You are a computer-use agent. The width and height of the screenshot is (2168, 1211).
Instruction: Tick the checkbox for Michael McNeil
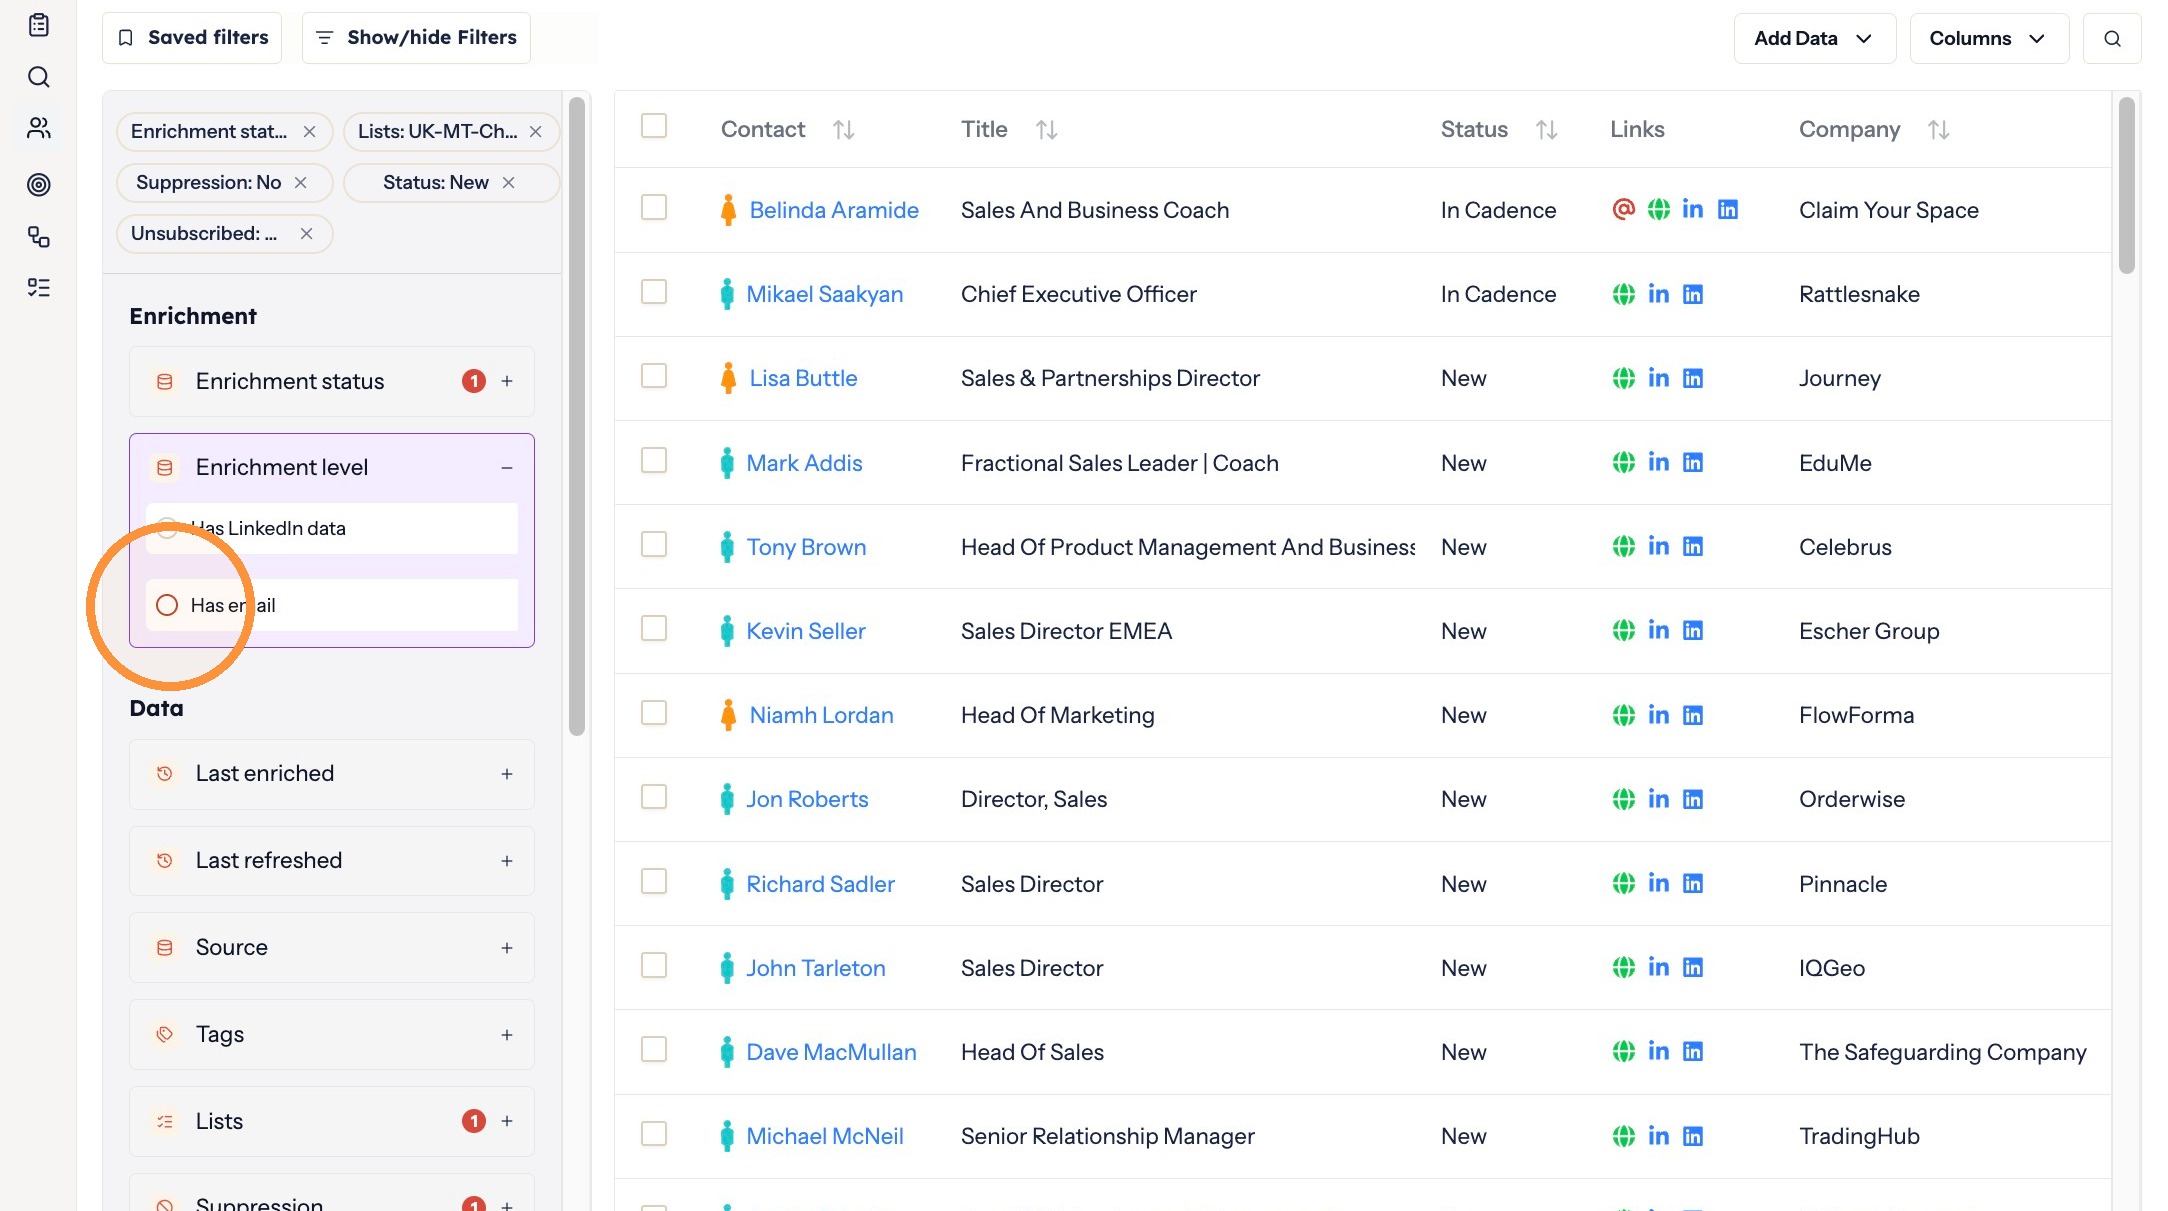coord(654,1133)
